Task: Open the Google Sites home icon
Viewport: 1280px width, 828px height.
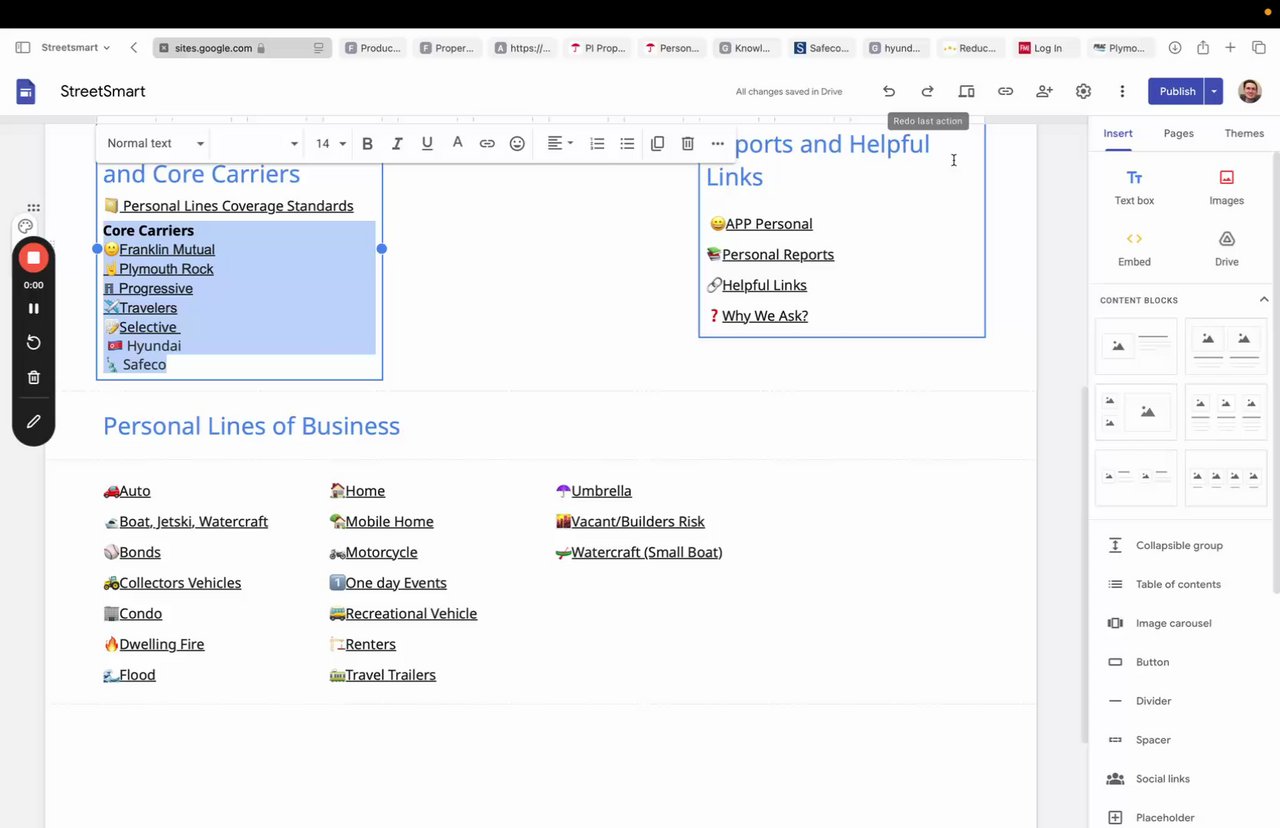Action: (26, 91)
